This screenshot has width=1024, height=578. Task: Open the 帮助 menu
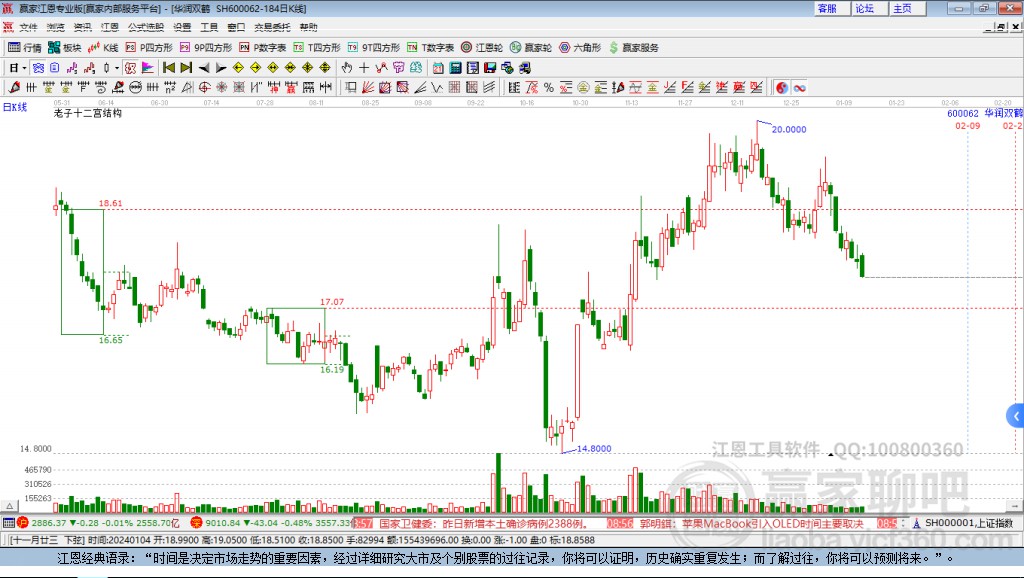click(x=308, y=27)
